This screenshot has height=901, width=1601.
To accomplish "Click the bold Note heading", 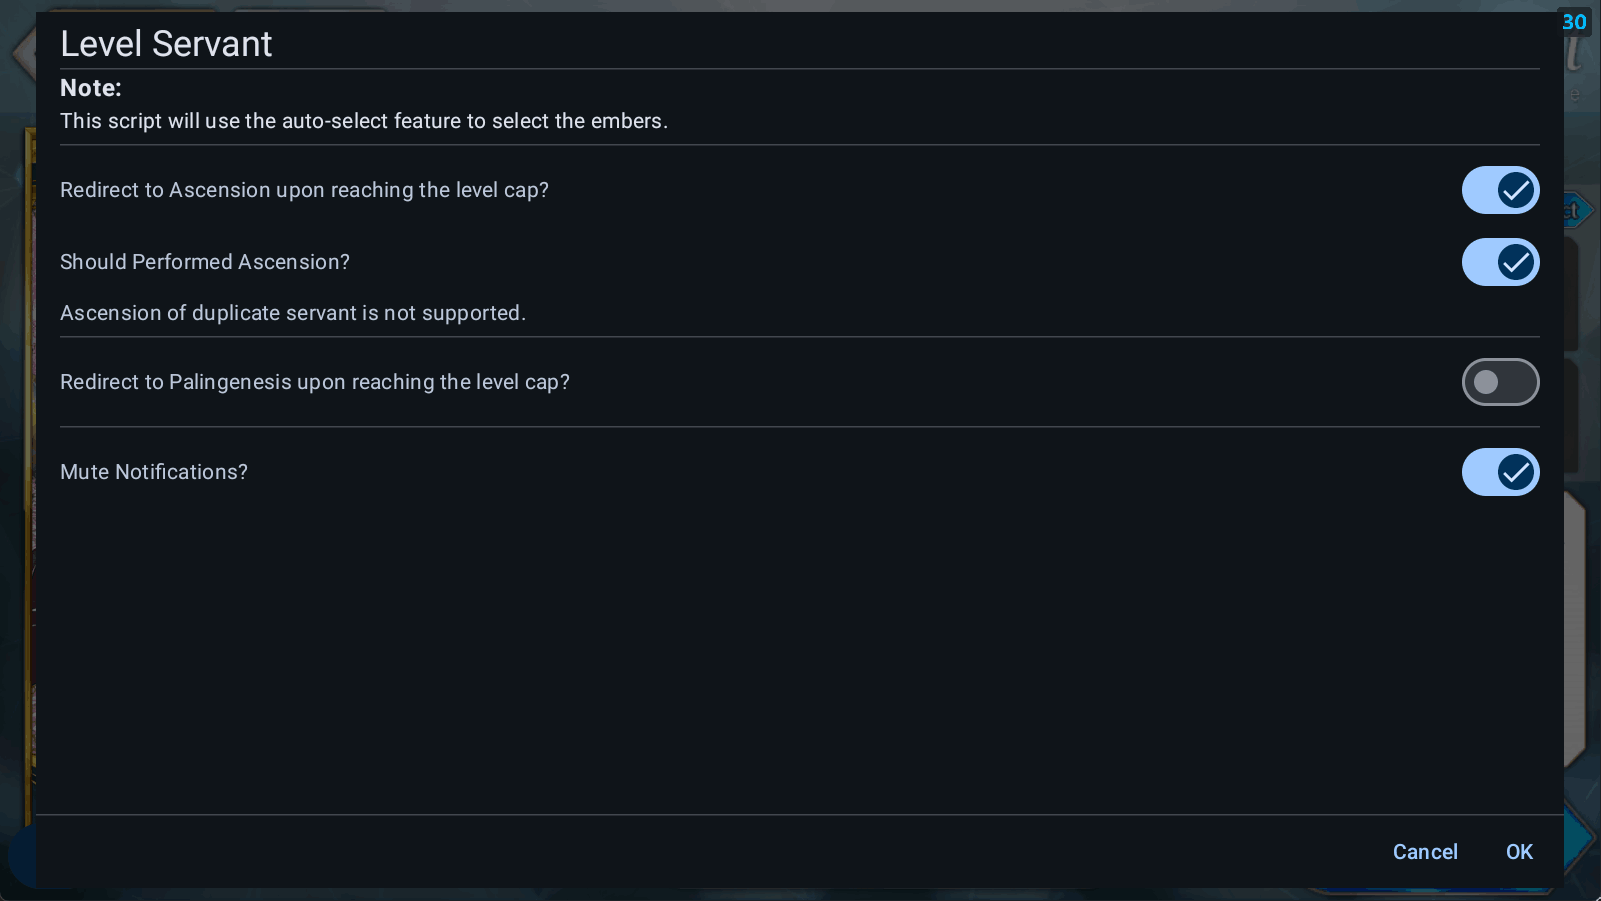I will [x=91, y=88].
